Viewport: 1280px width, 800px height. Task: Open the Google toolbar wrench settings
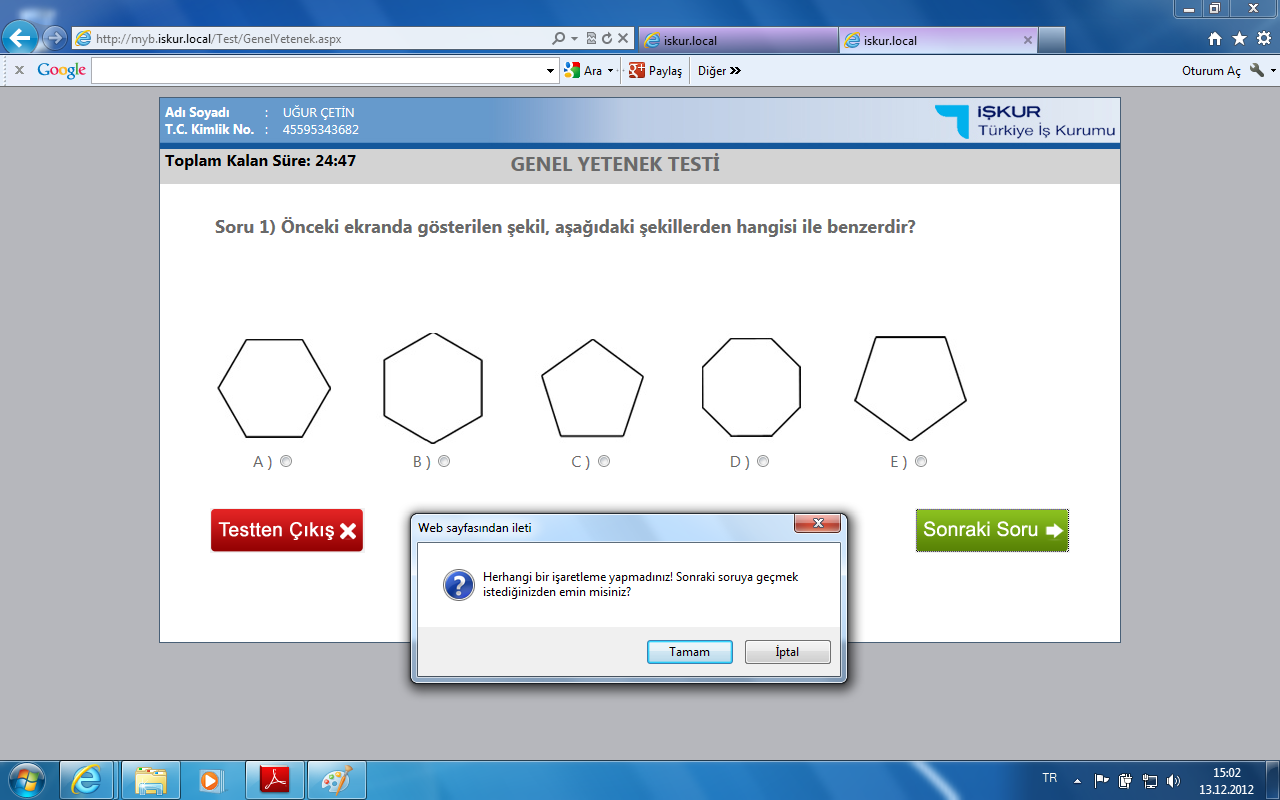pyautogui.click(x=1257, y=71)
